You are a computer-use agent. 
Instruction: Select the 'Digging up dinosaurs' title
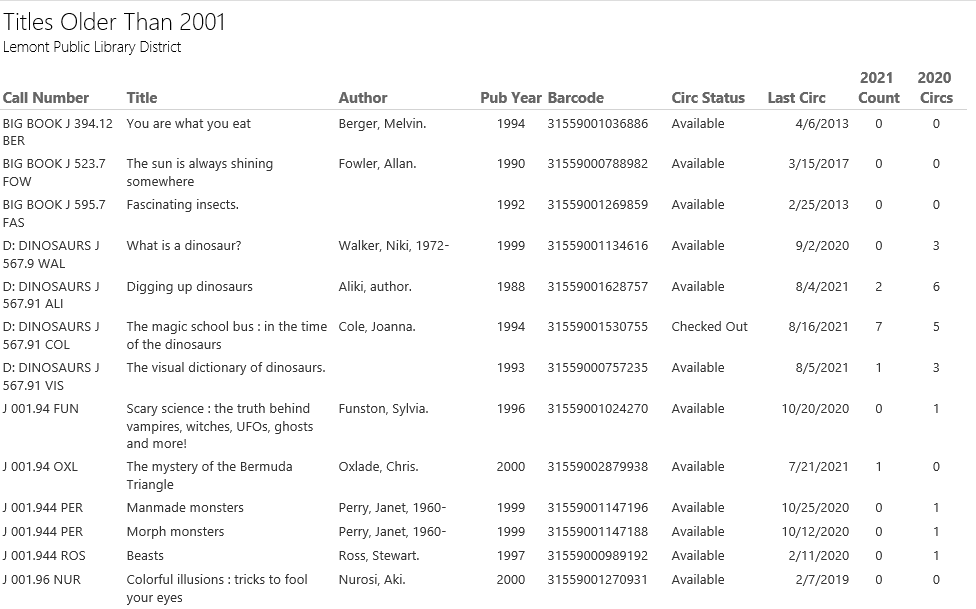[190, 287]
